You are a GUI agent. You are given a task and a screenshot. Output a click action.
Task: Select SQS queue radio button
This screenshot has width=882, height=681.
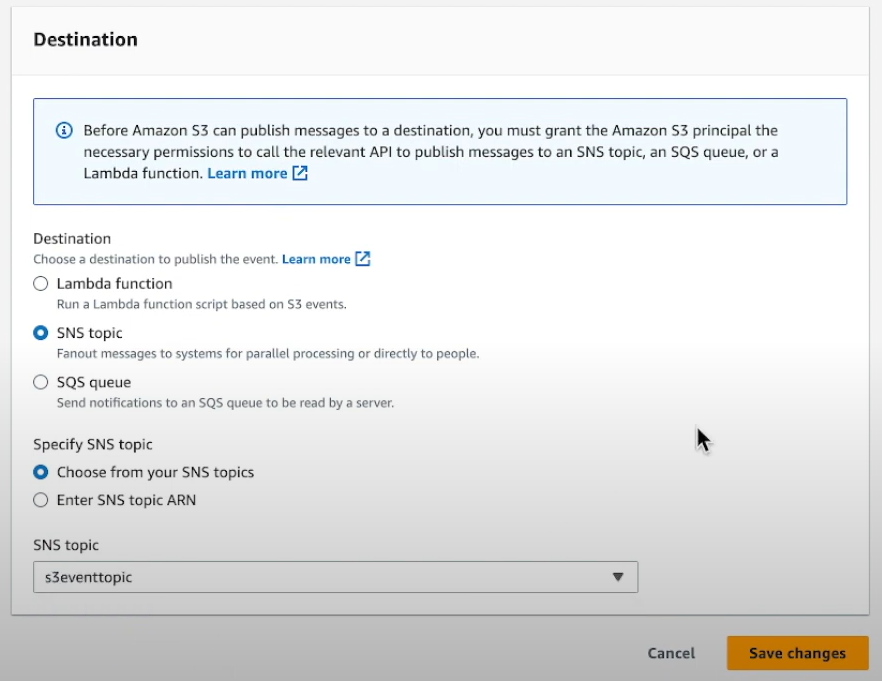[40, 382]
